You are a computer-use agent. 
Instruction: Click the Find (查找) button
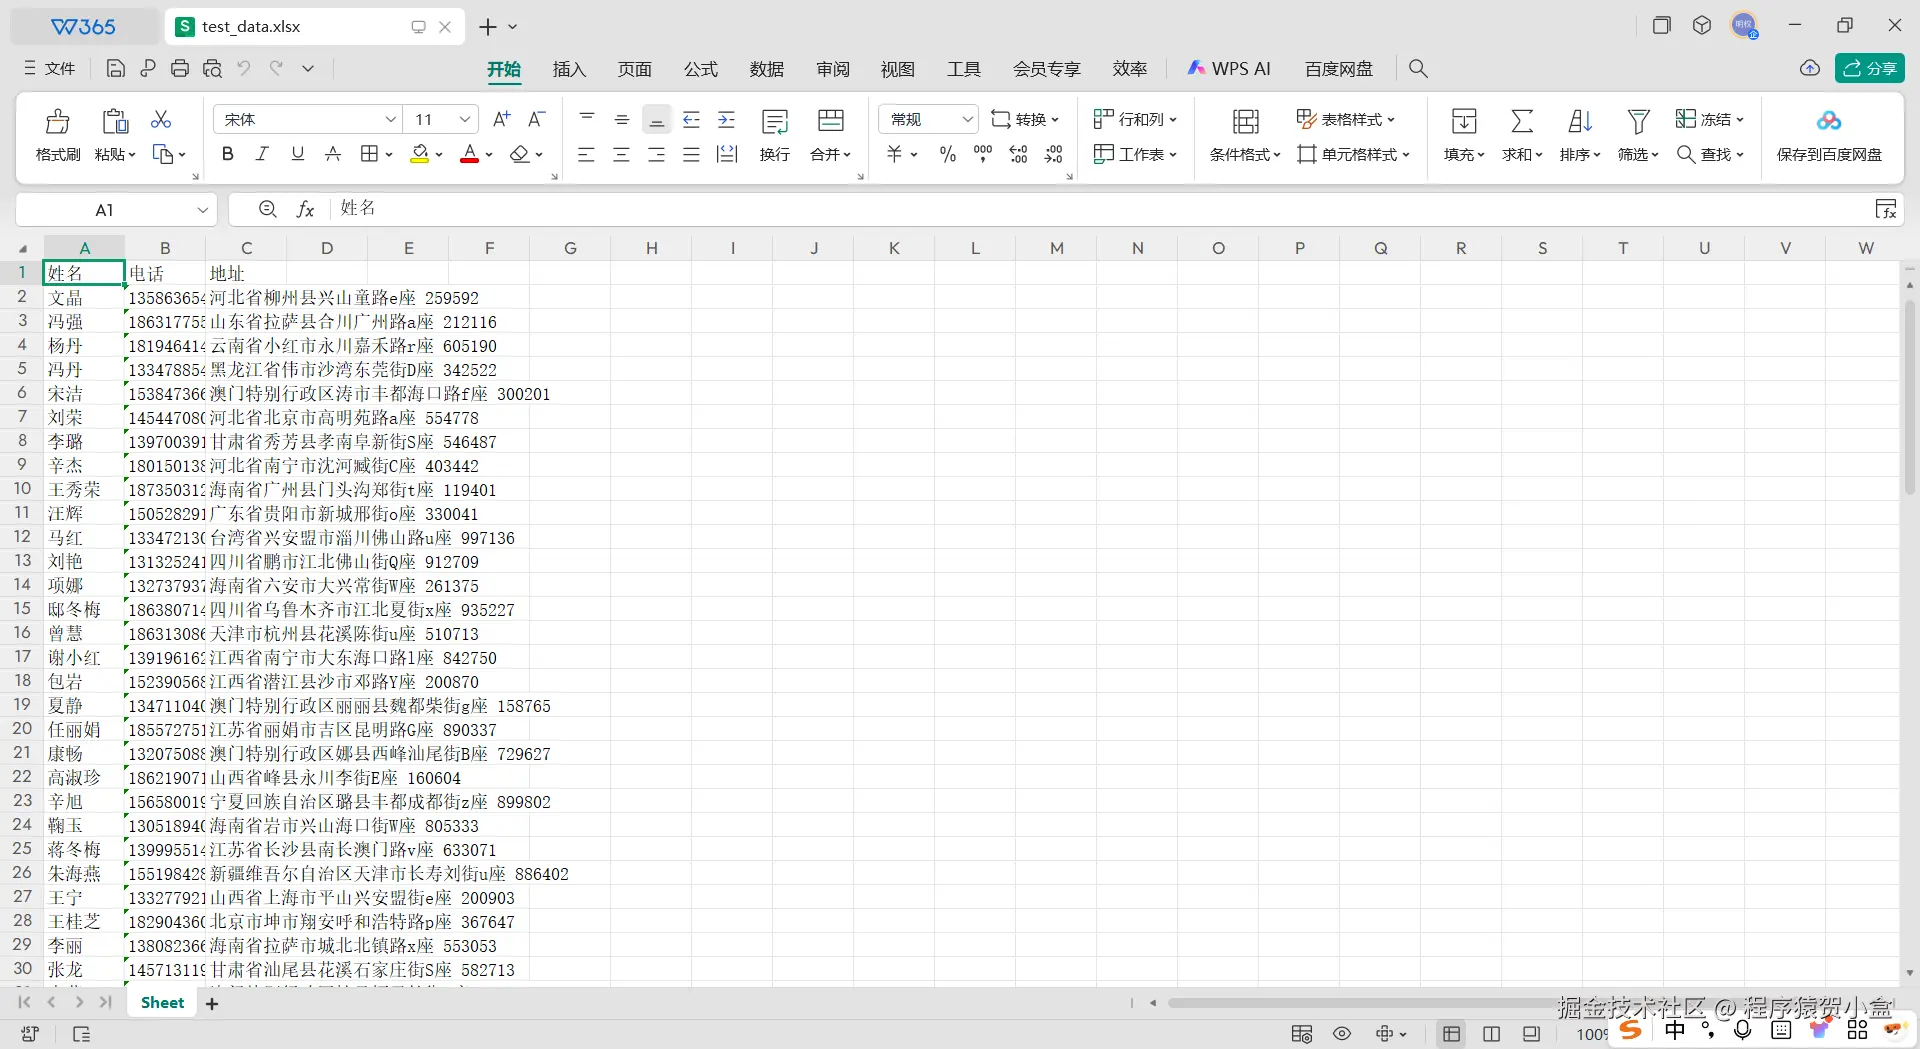pyautogui.click(x=1711, y=154)
